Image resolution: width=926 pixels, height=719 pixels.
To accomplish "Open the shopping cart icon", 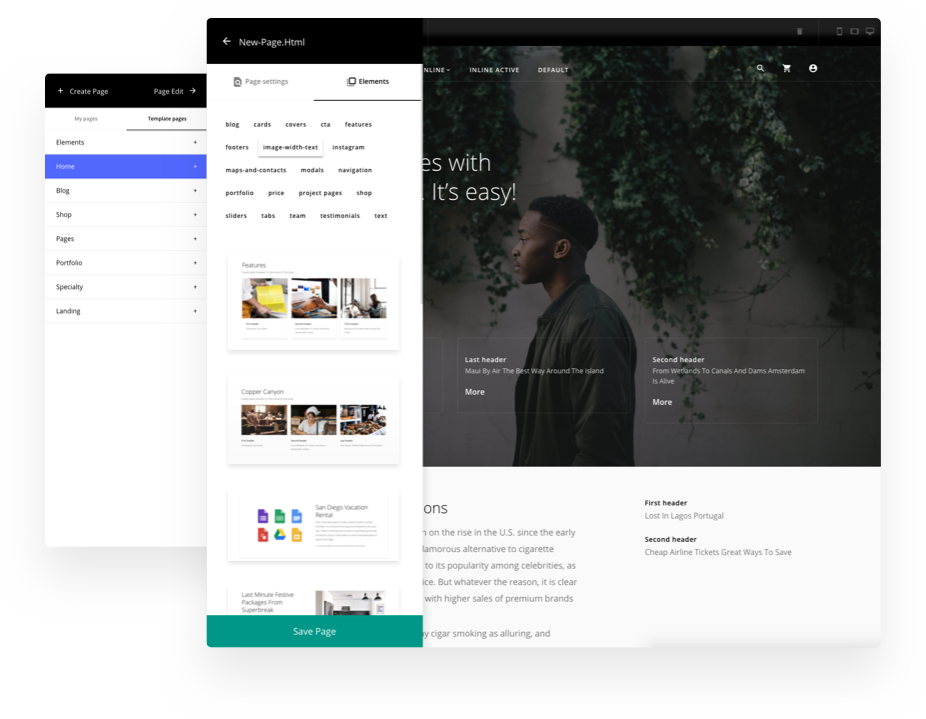I will tap(786, 68).
